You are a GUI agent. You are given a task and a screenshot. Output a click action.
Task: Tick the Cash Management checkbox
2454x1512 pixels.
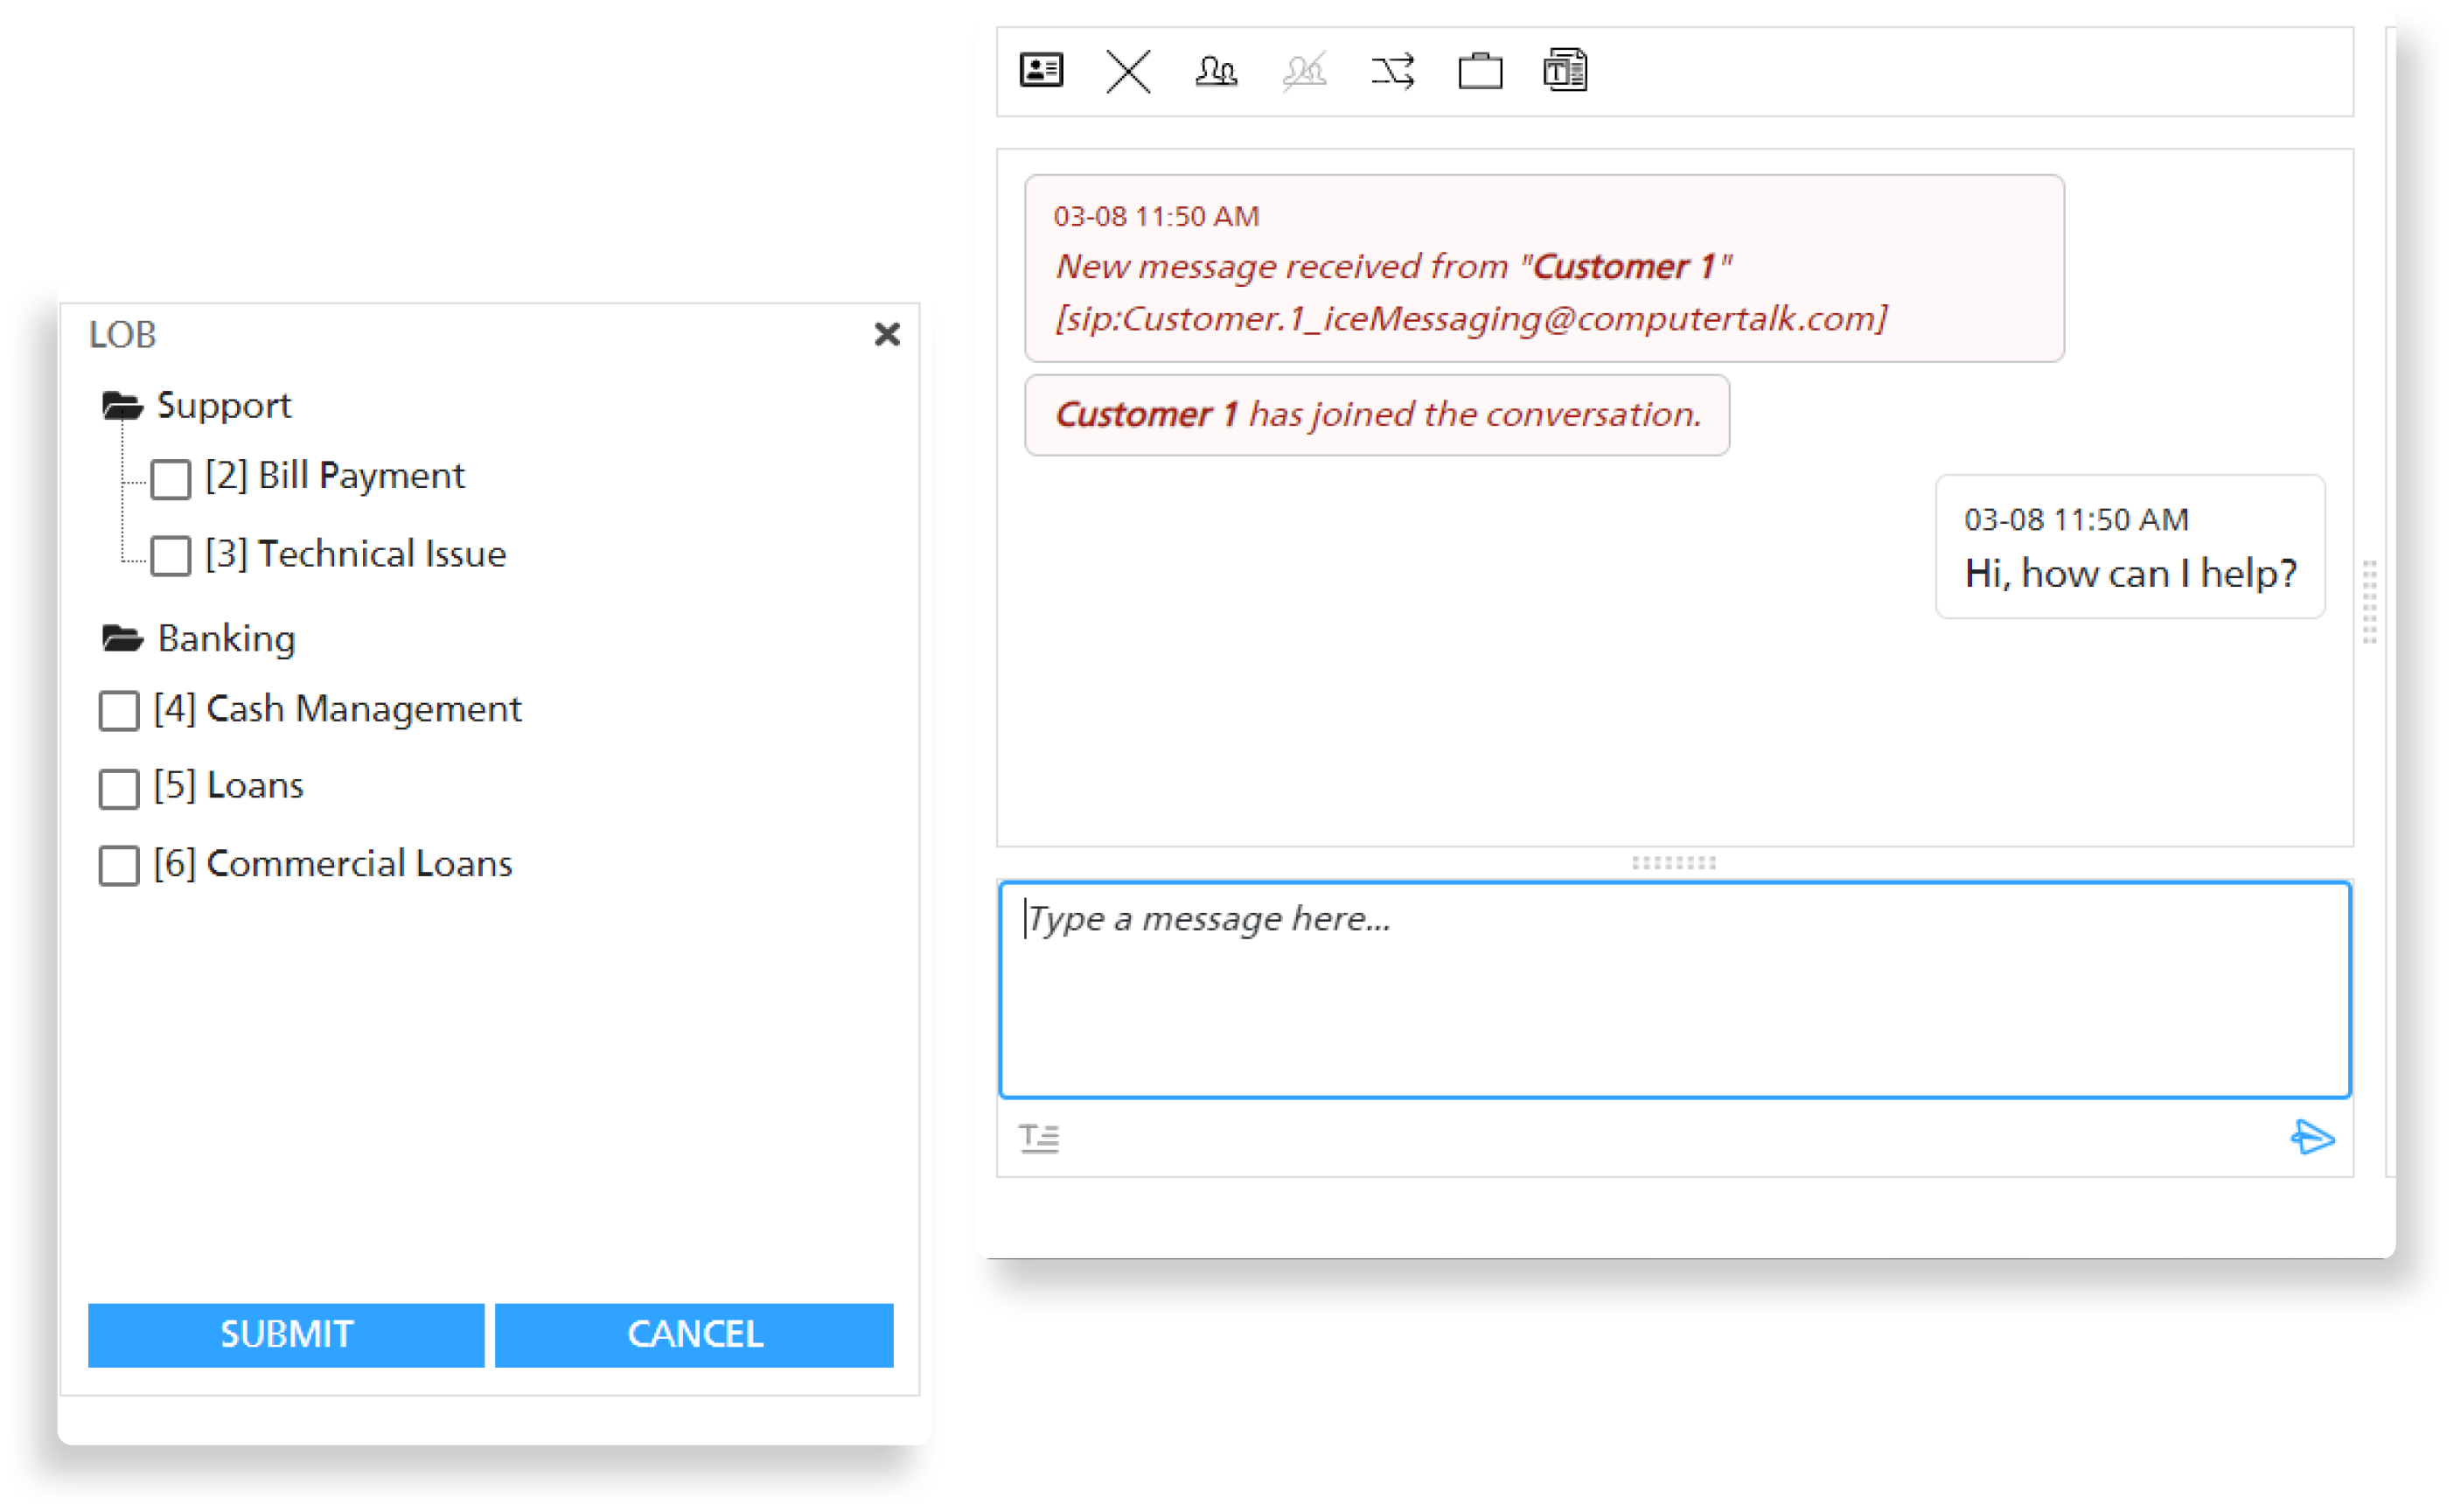pyautogui.click(x=119, y=710)
